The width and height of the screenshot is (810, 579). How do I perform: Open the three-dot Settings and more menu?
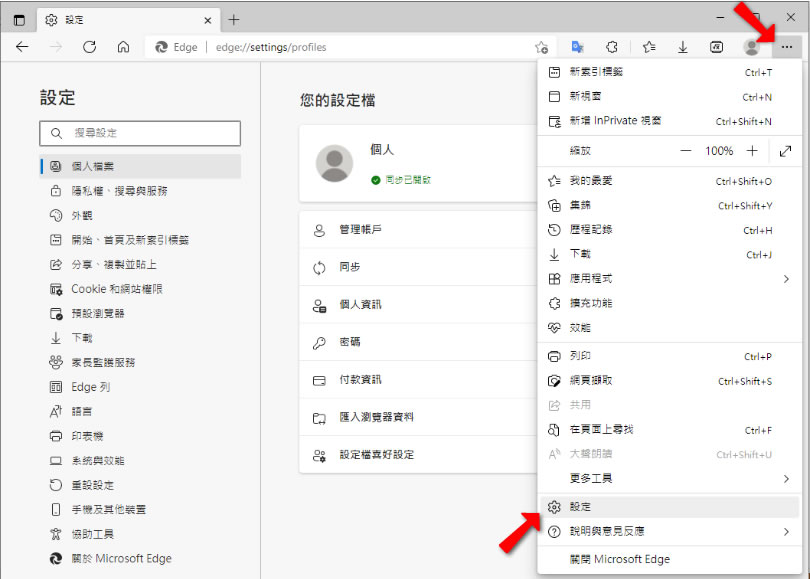click(x=786, y=47)
